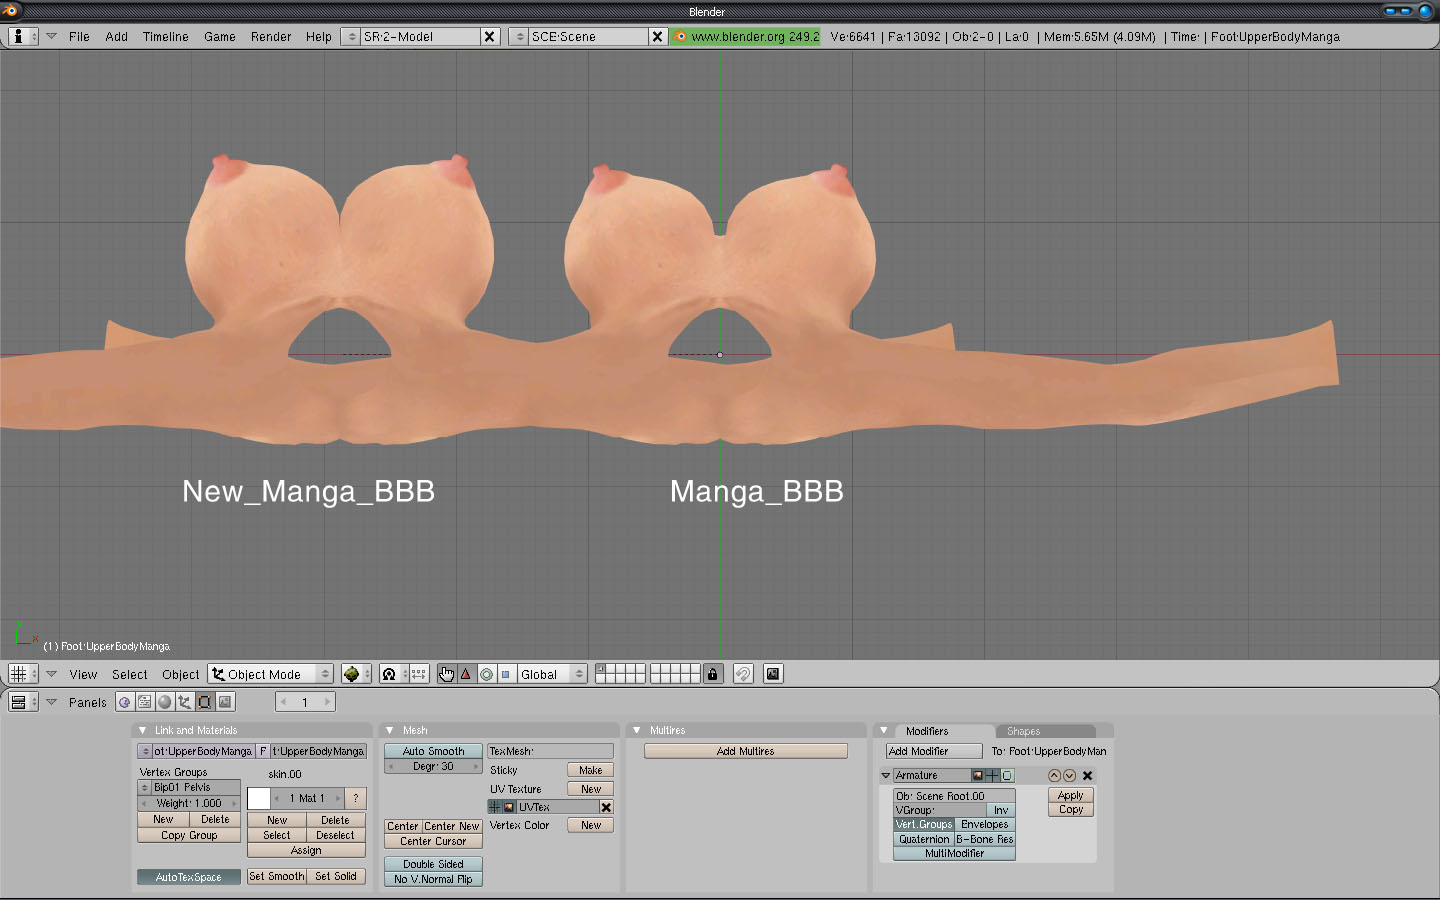Click the layer lock icon
The height and width of the screenshot is (900, 1440).
point(712,674)
